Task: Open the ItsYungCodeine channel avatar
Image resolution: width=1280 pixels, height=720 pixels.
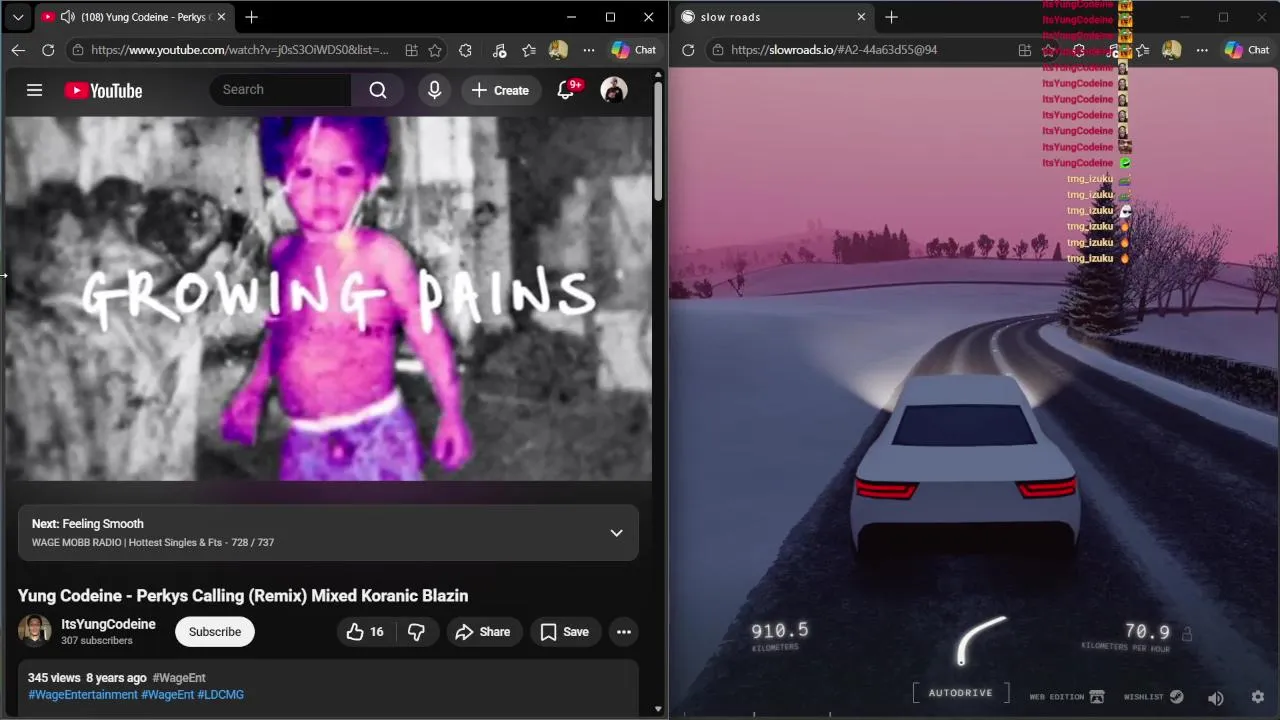Action: [34, 631]
